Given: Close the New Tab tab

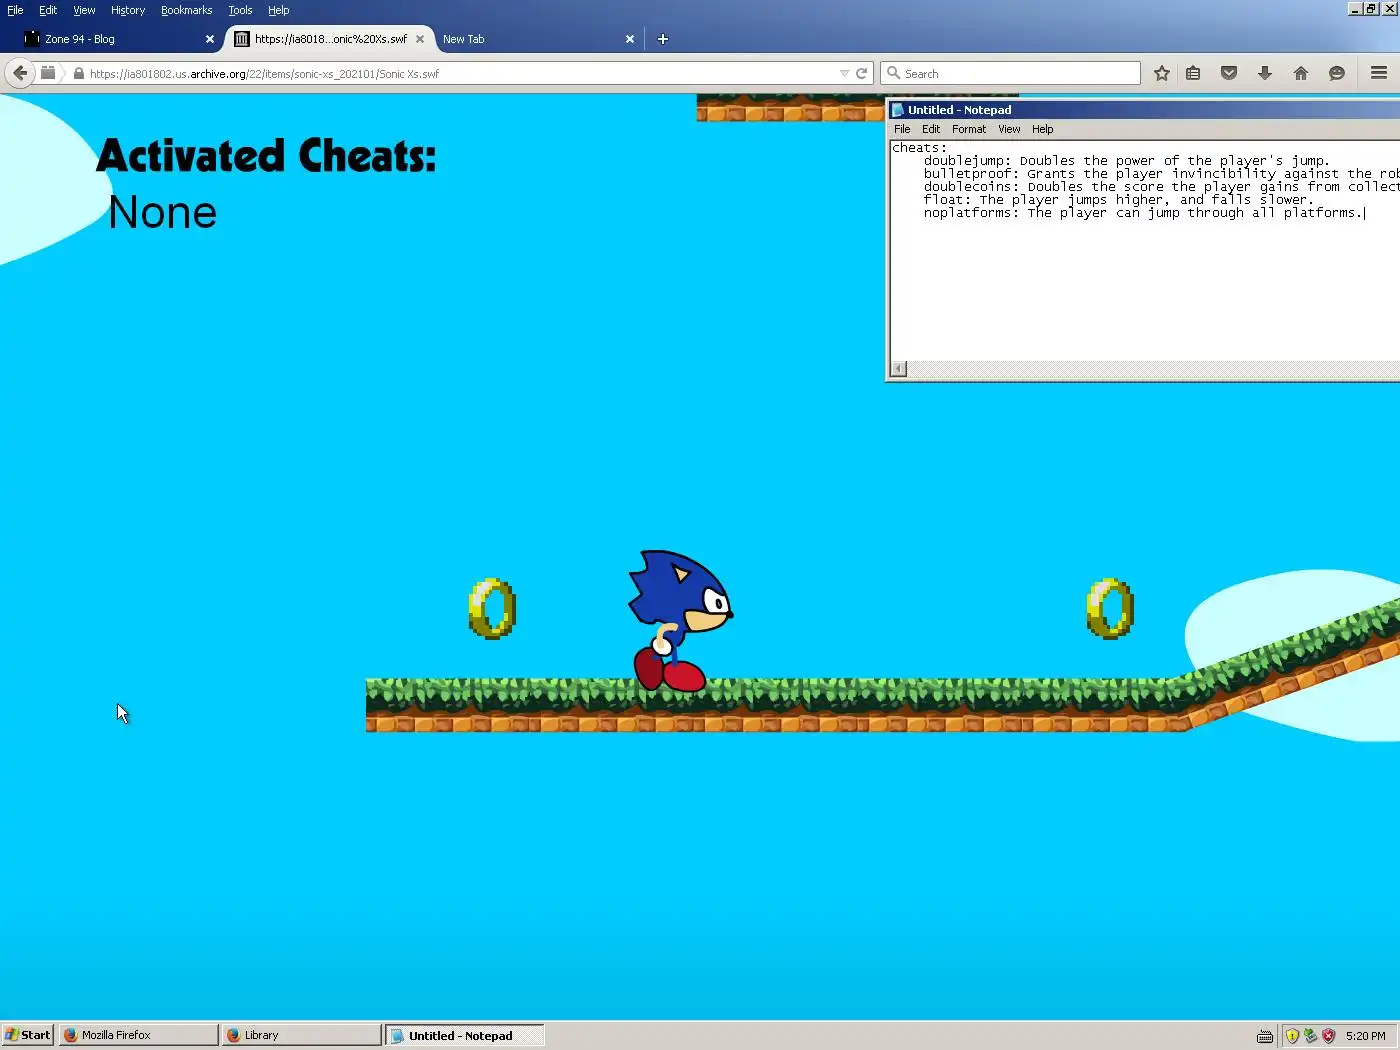Looking at the screenshot, I should [630, 39].
